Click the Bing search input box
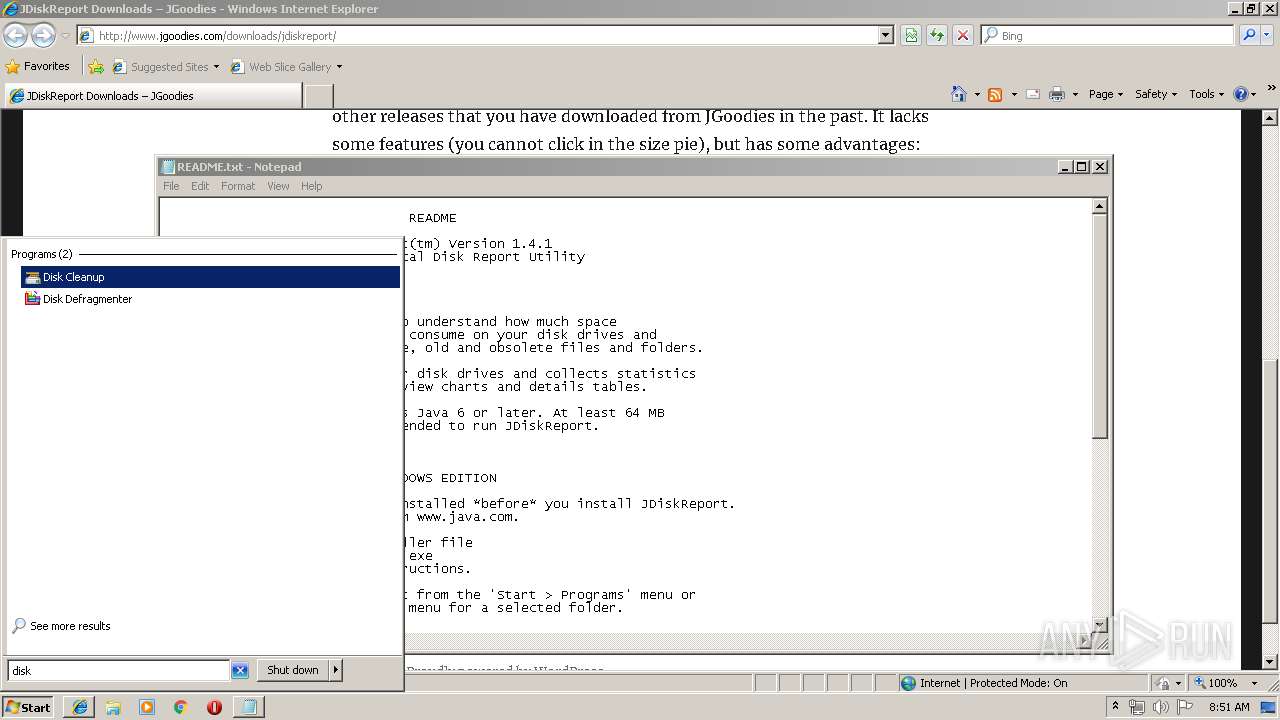This screenshot has width=1280, height=720. [x=1108, y=35]
